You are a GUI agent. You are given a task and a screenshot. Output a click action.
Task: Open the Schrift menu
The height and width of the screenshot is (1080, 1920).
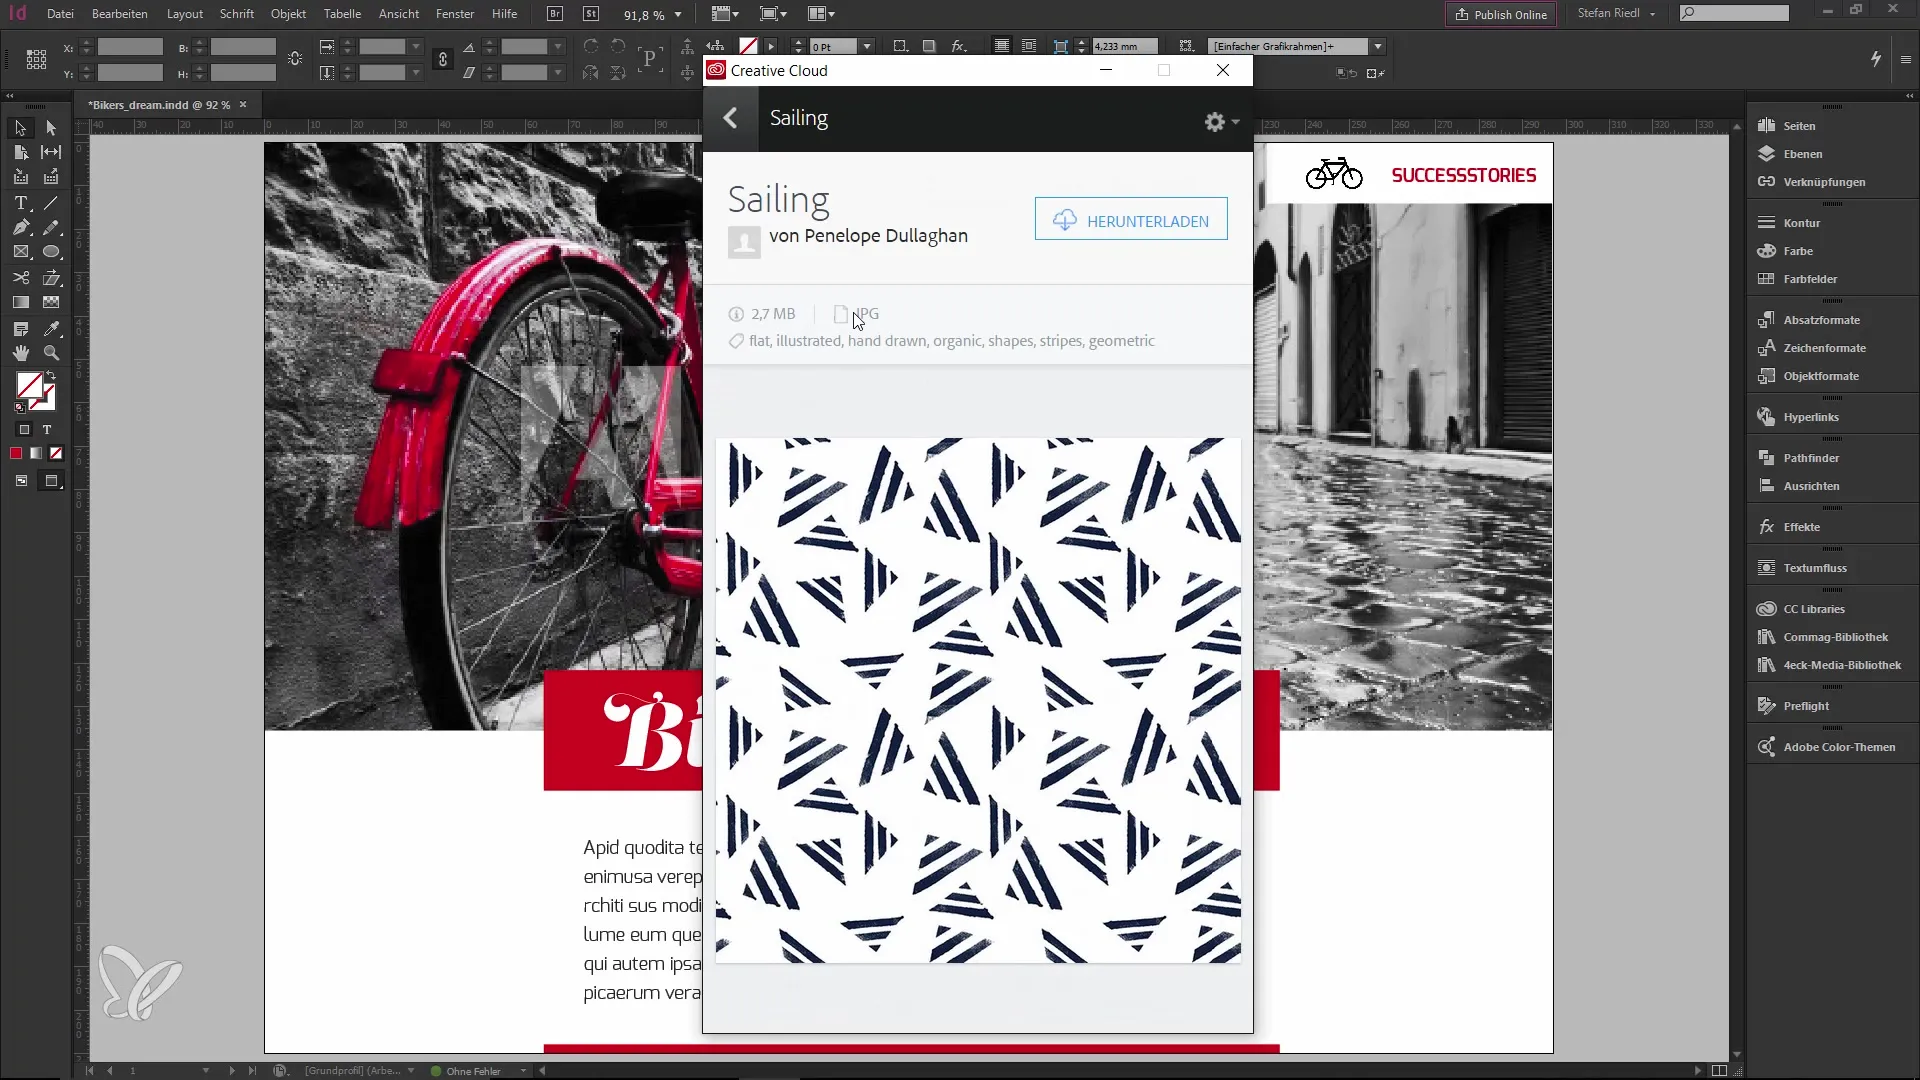pos(237,14)
